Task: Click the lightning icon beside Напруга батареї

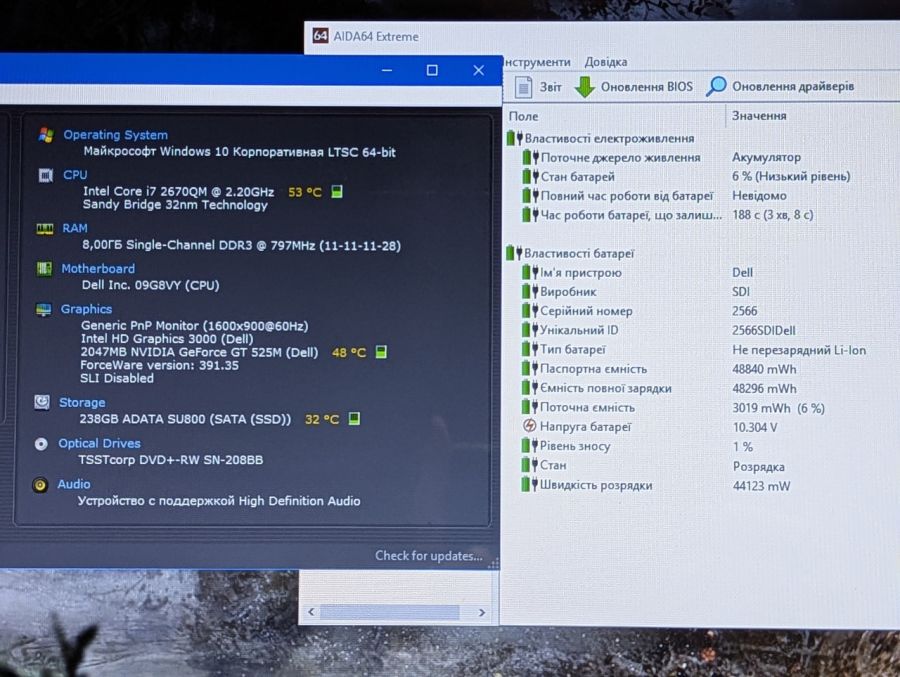Action: 529,426
